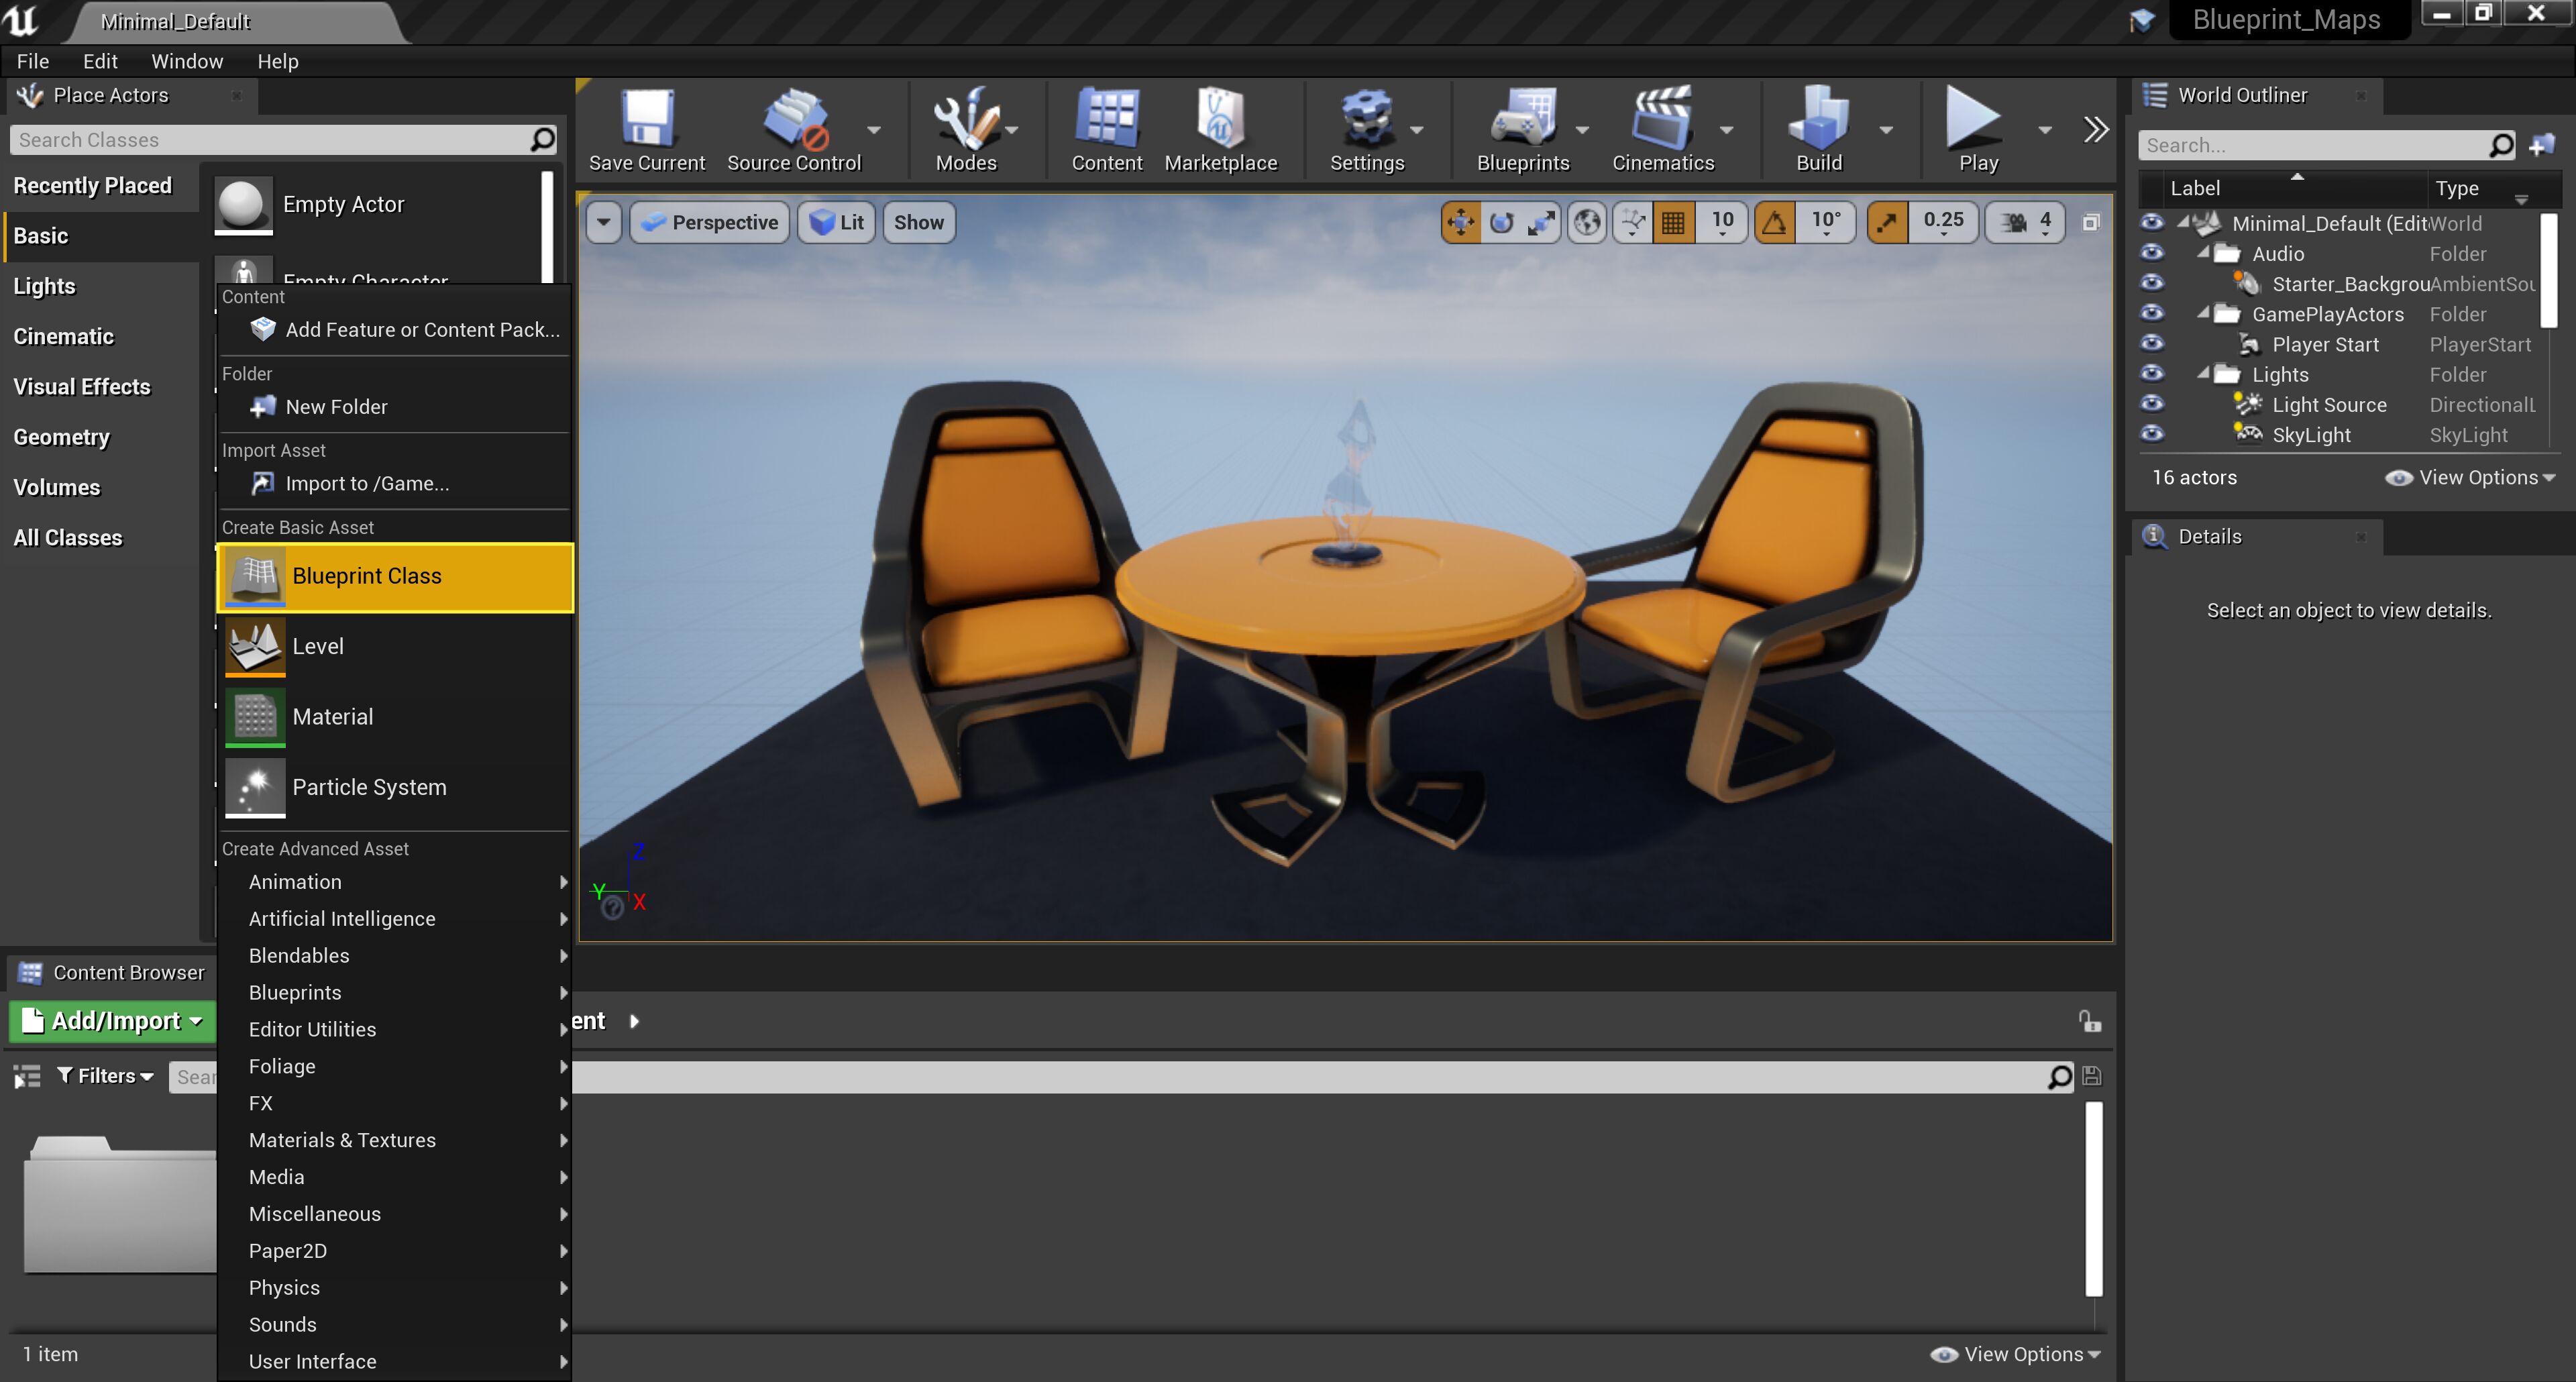Open the Build options dropdown arrow
2576x1382 pixels.
(1886, 130)
